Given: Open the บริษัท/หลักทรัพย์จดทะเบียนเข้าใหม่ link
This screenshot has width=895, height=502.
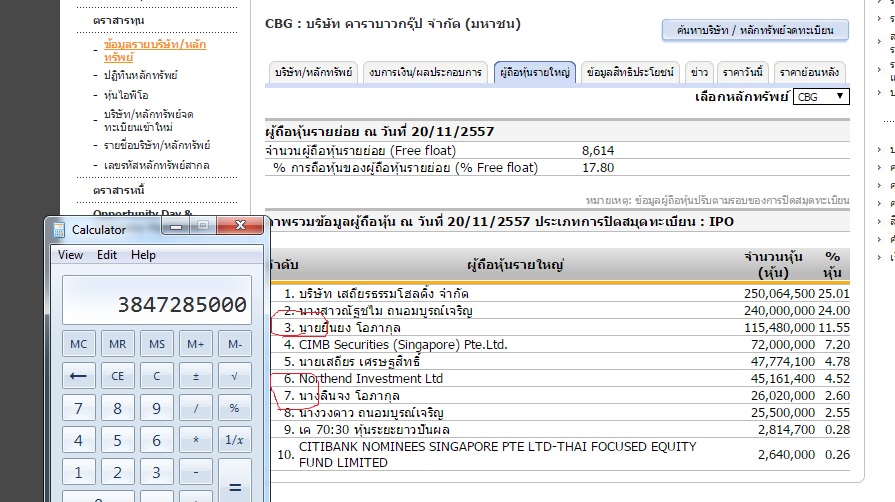Looking at the screenshot, I should click(x=148, y=120).
